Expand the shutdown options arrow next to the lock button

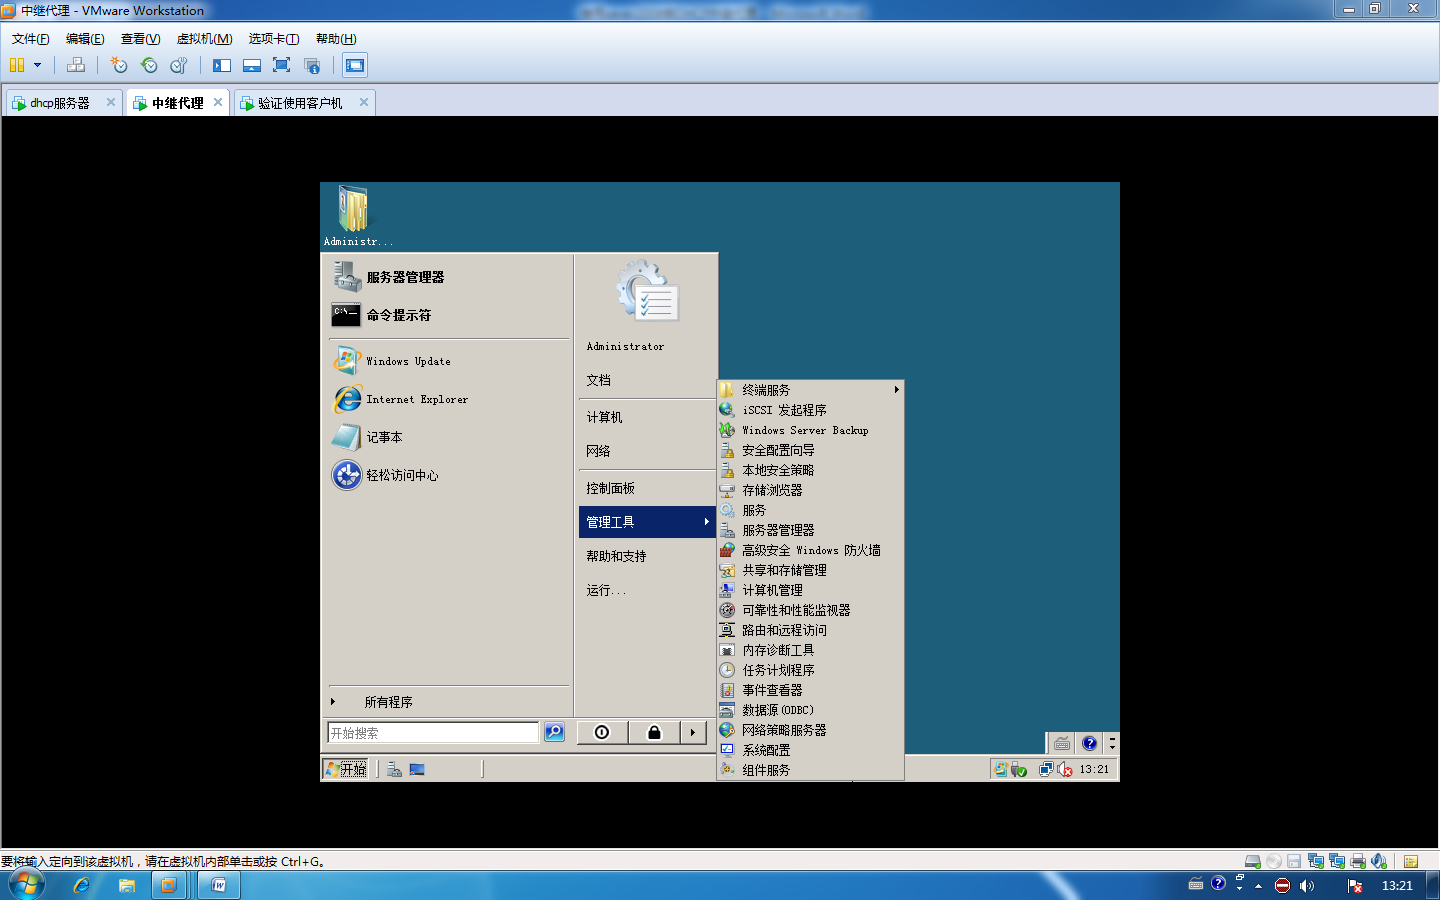pyautogui.click(x=693, y=733)
